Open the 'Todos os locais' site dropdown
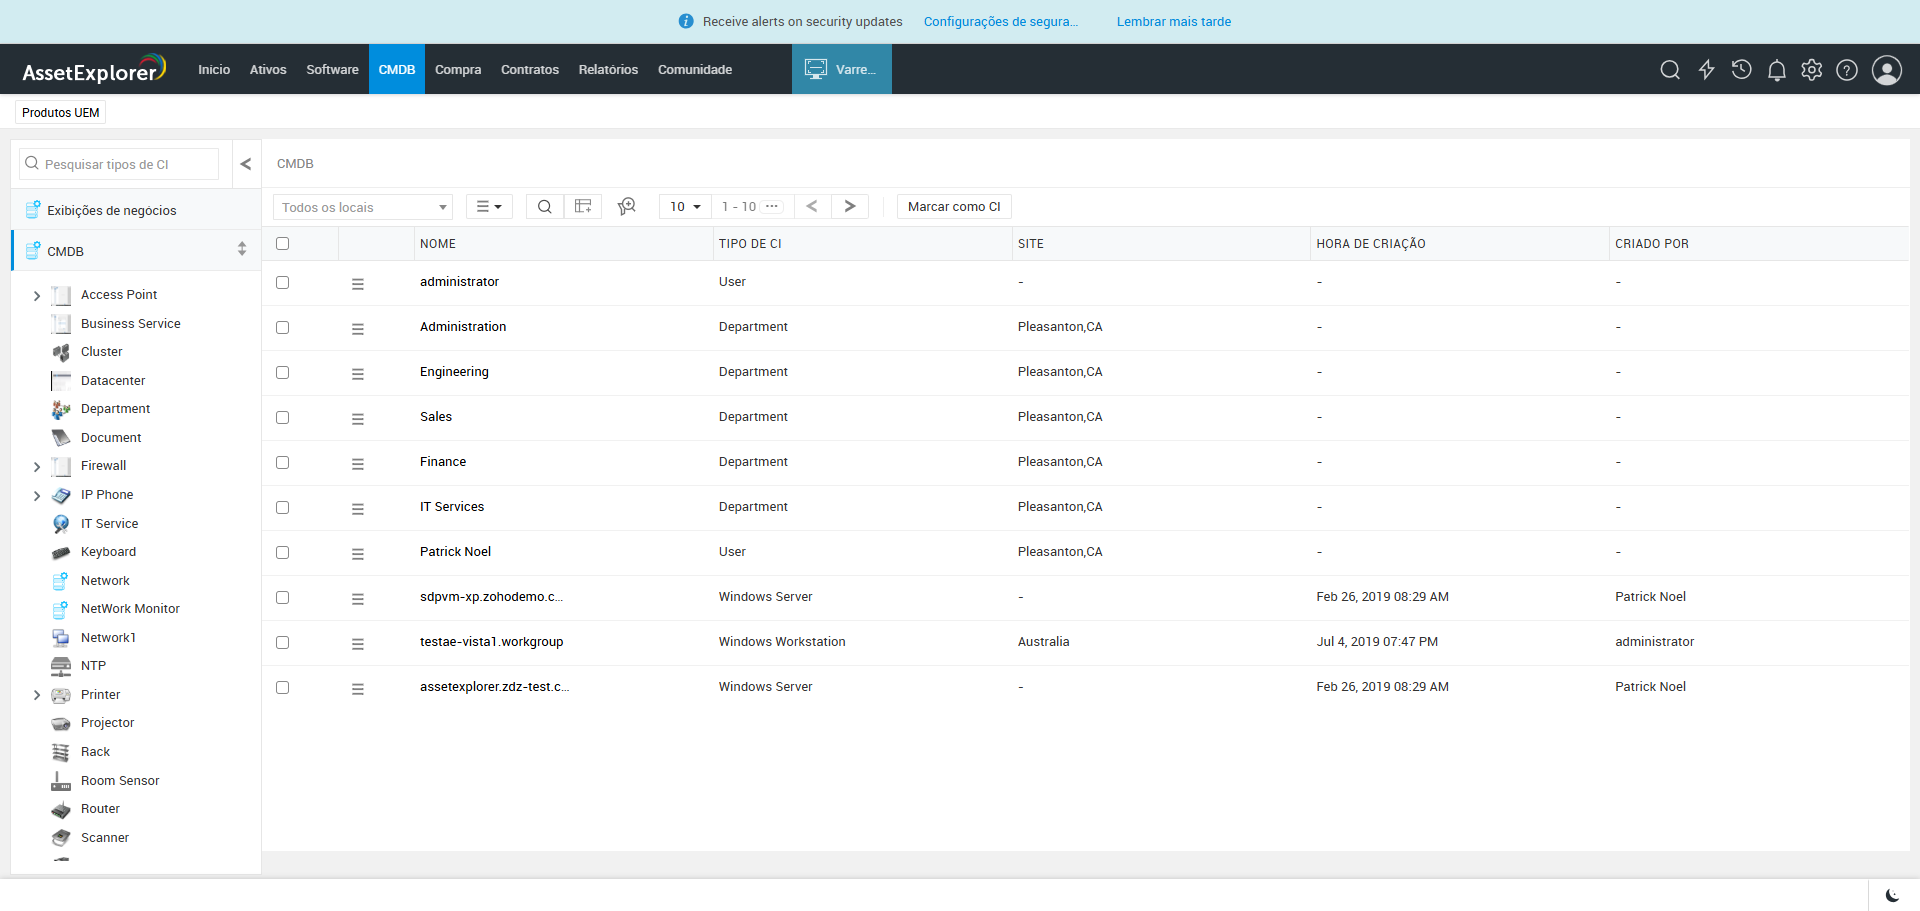 [x=362, y=207]
